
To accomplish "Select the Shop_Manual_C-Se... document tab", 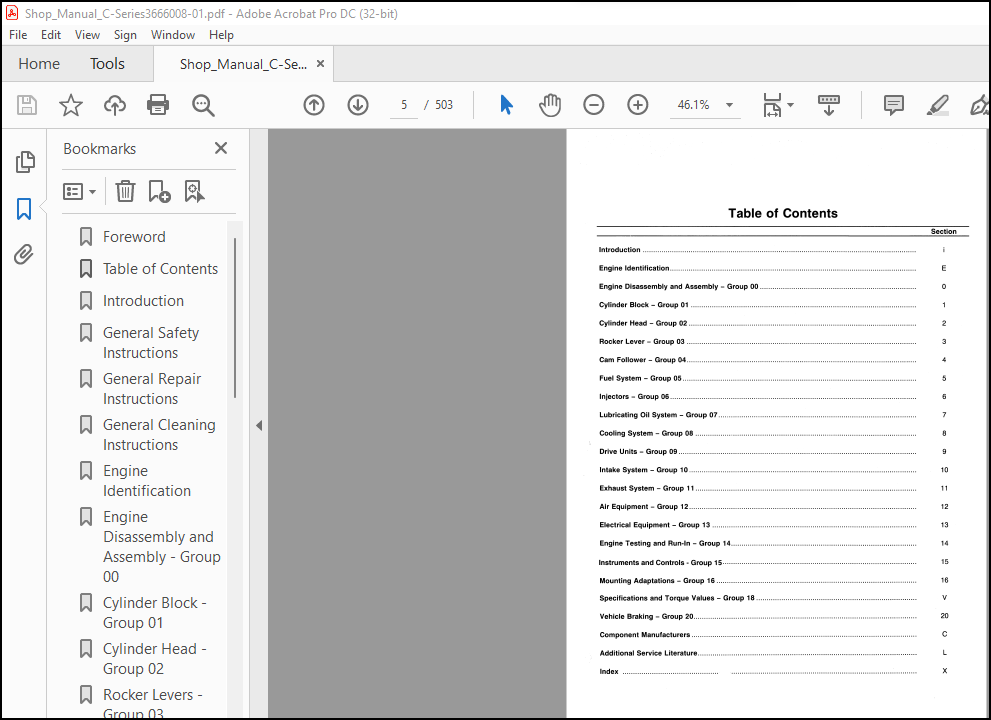I will (x=243, y=64).
